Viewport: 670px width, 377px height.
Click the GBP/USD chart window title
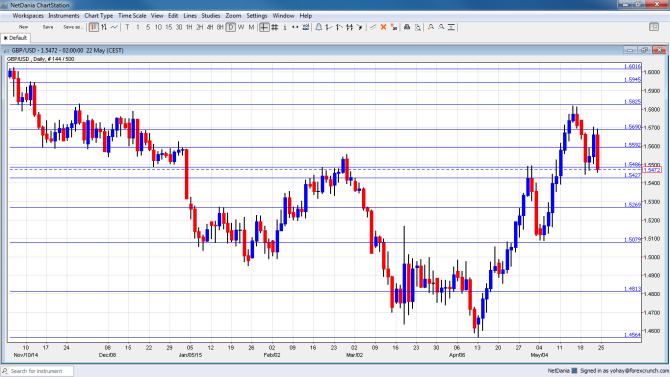pos(68,50)
